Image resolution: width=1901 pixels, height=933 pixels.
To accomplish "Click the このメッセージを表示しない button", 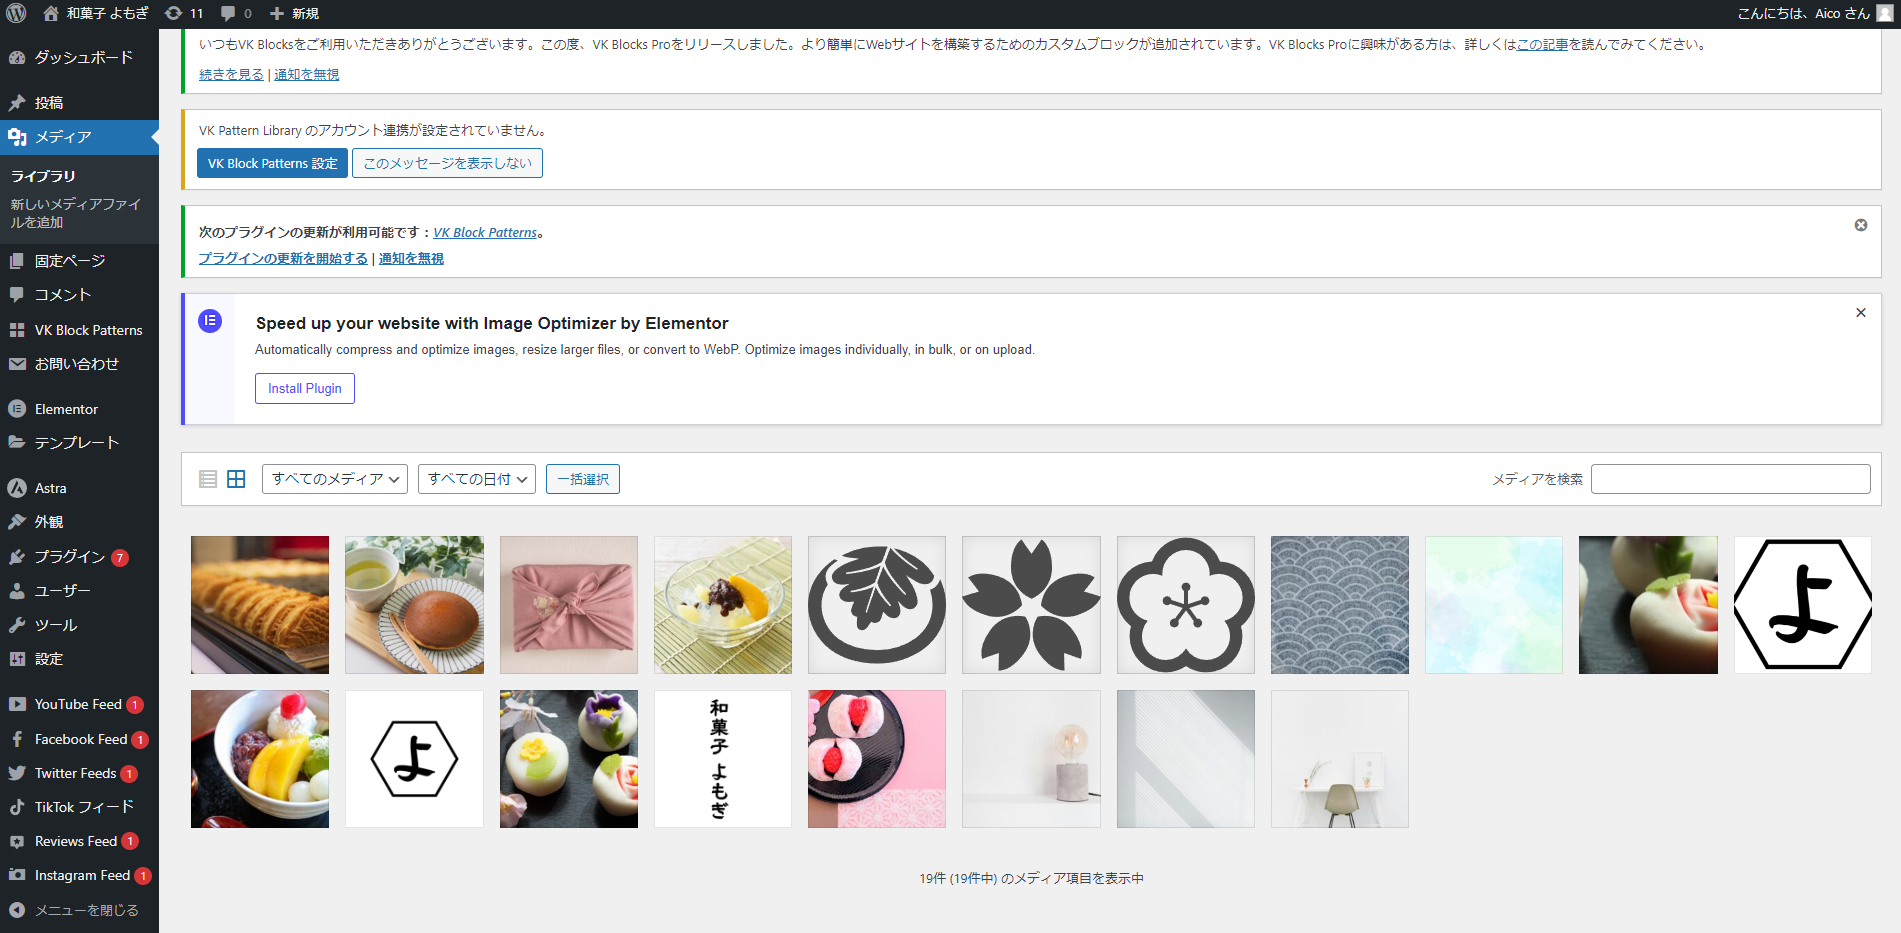I will point(447,163).
